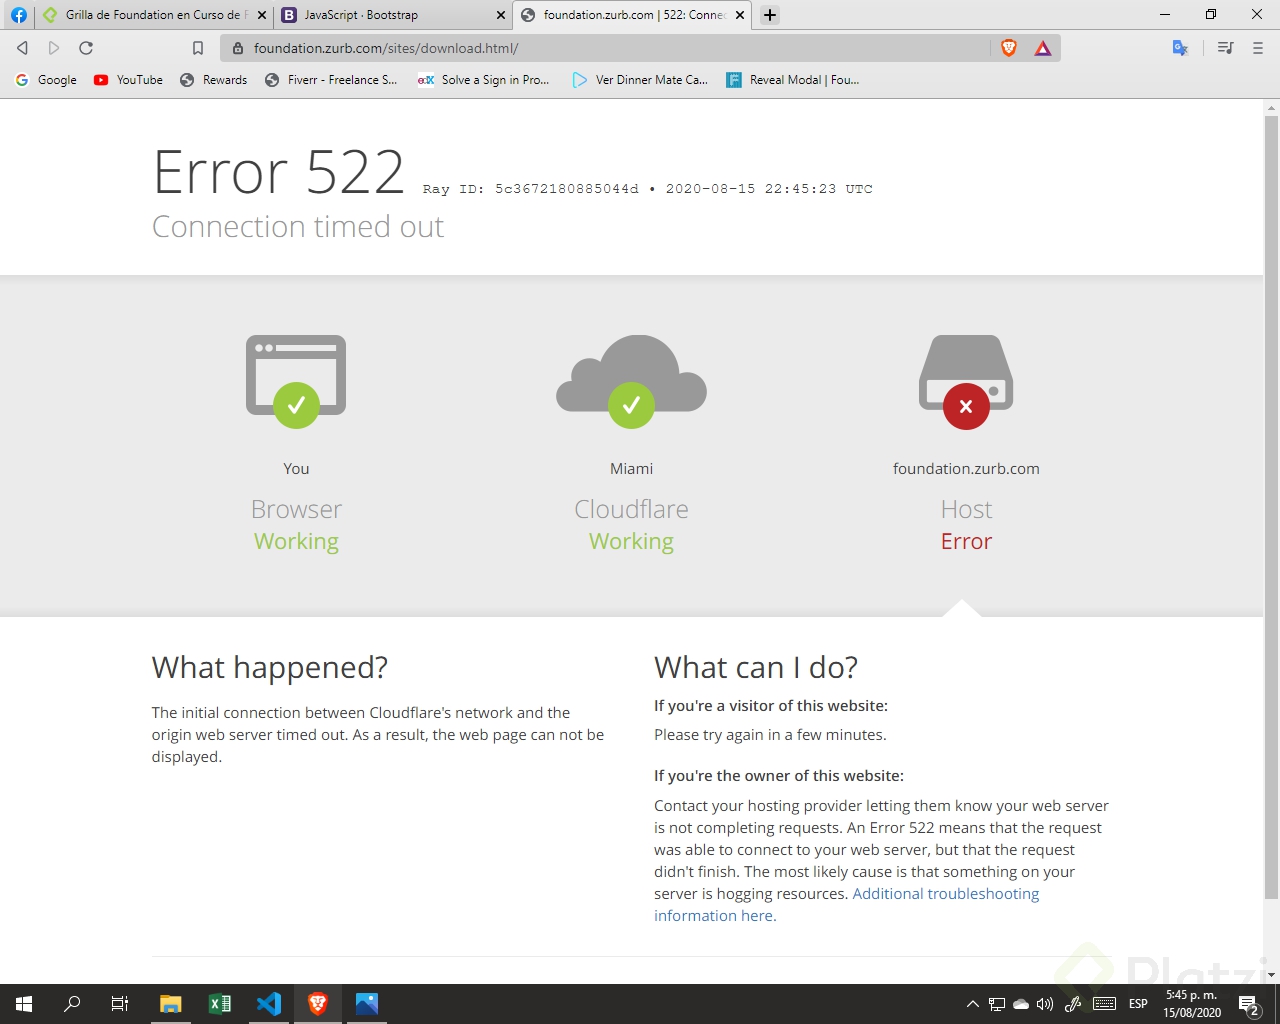This screenshot has width=1280, height=1024.
Task: Open the Rewards bookmark
Action: click(214, 80)
